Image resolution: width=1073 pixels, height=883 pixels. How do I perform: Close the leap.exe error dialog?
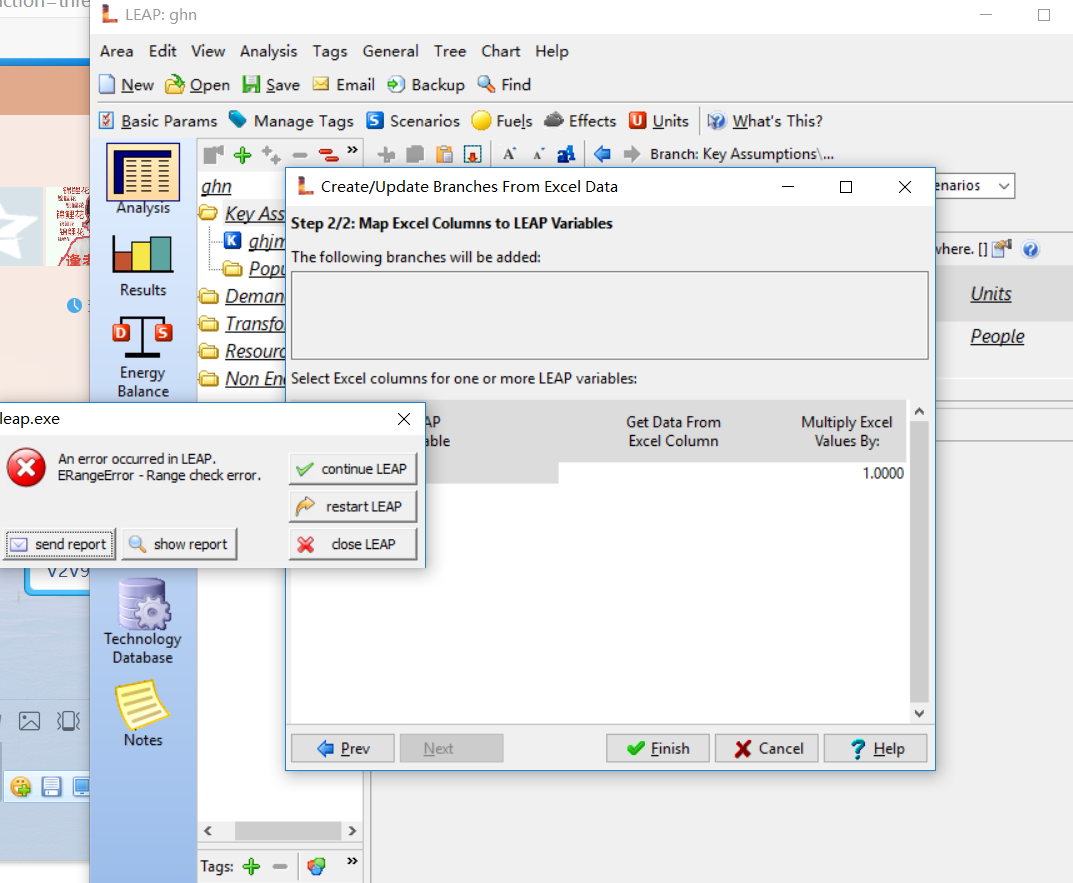tap(404, 419)
